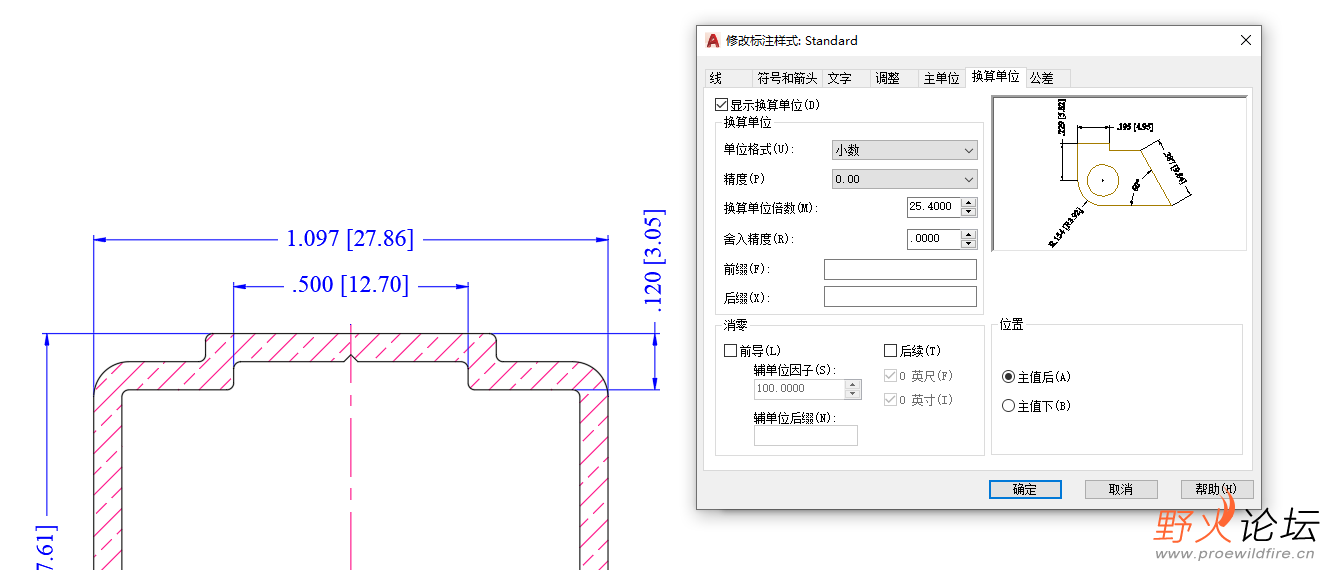The height and width of the screenshot is (570, 1339).
Task: Switch to the 线 tab
Action: click(x=728, y=78)
